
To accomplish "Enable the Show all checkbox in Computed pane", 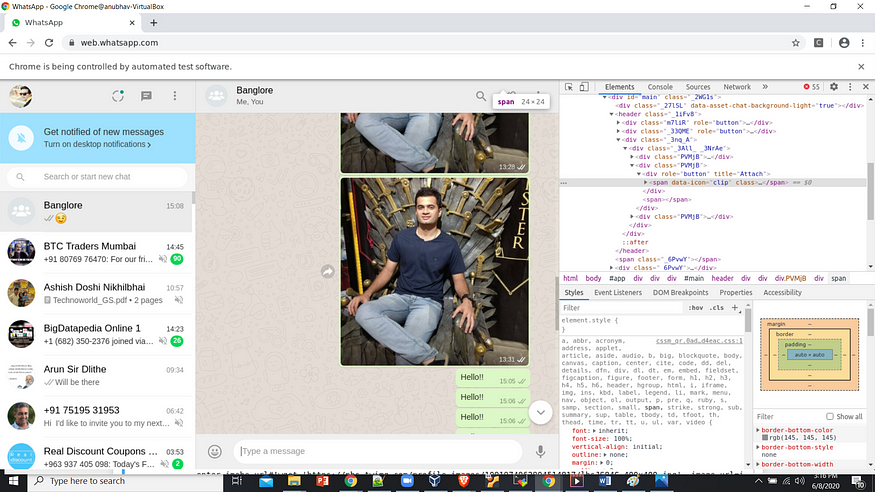I will (x=830, y=417).
